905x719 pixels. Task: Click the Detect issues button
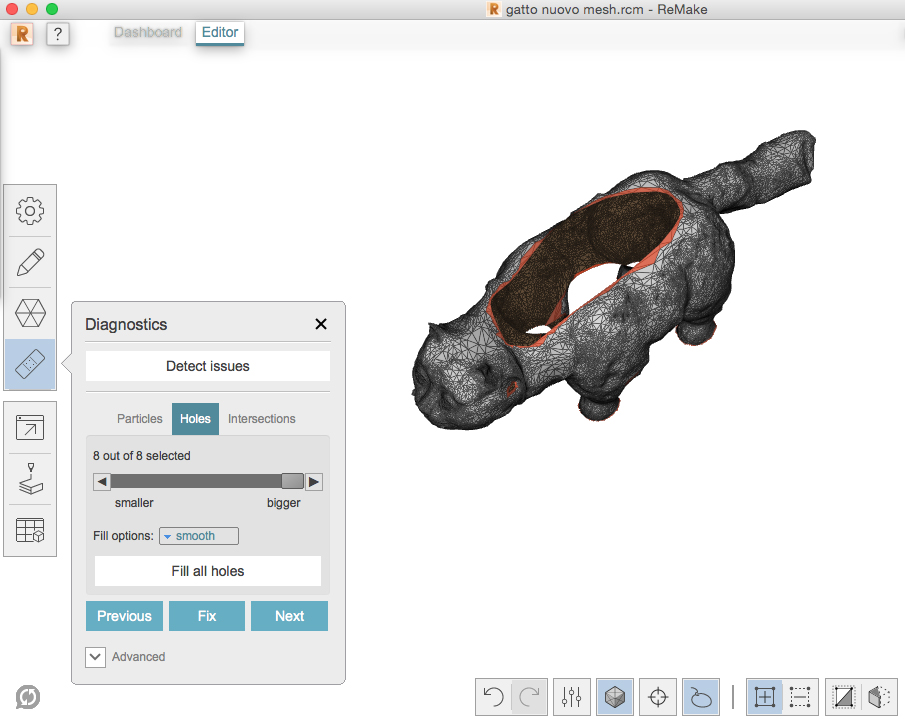click(x=208, y=366)
